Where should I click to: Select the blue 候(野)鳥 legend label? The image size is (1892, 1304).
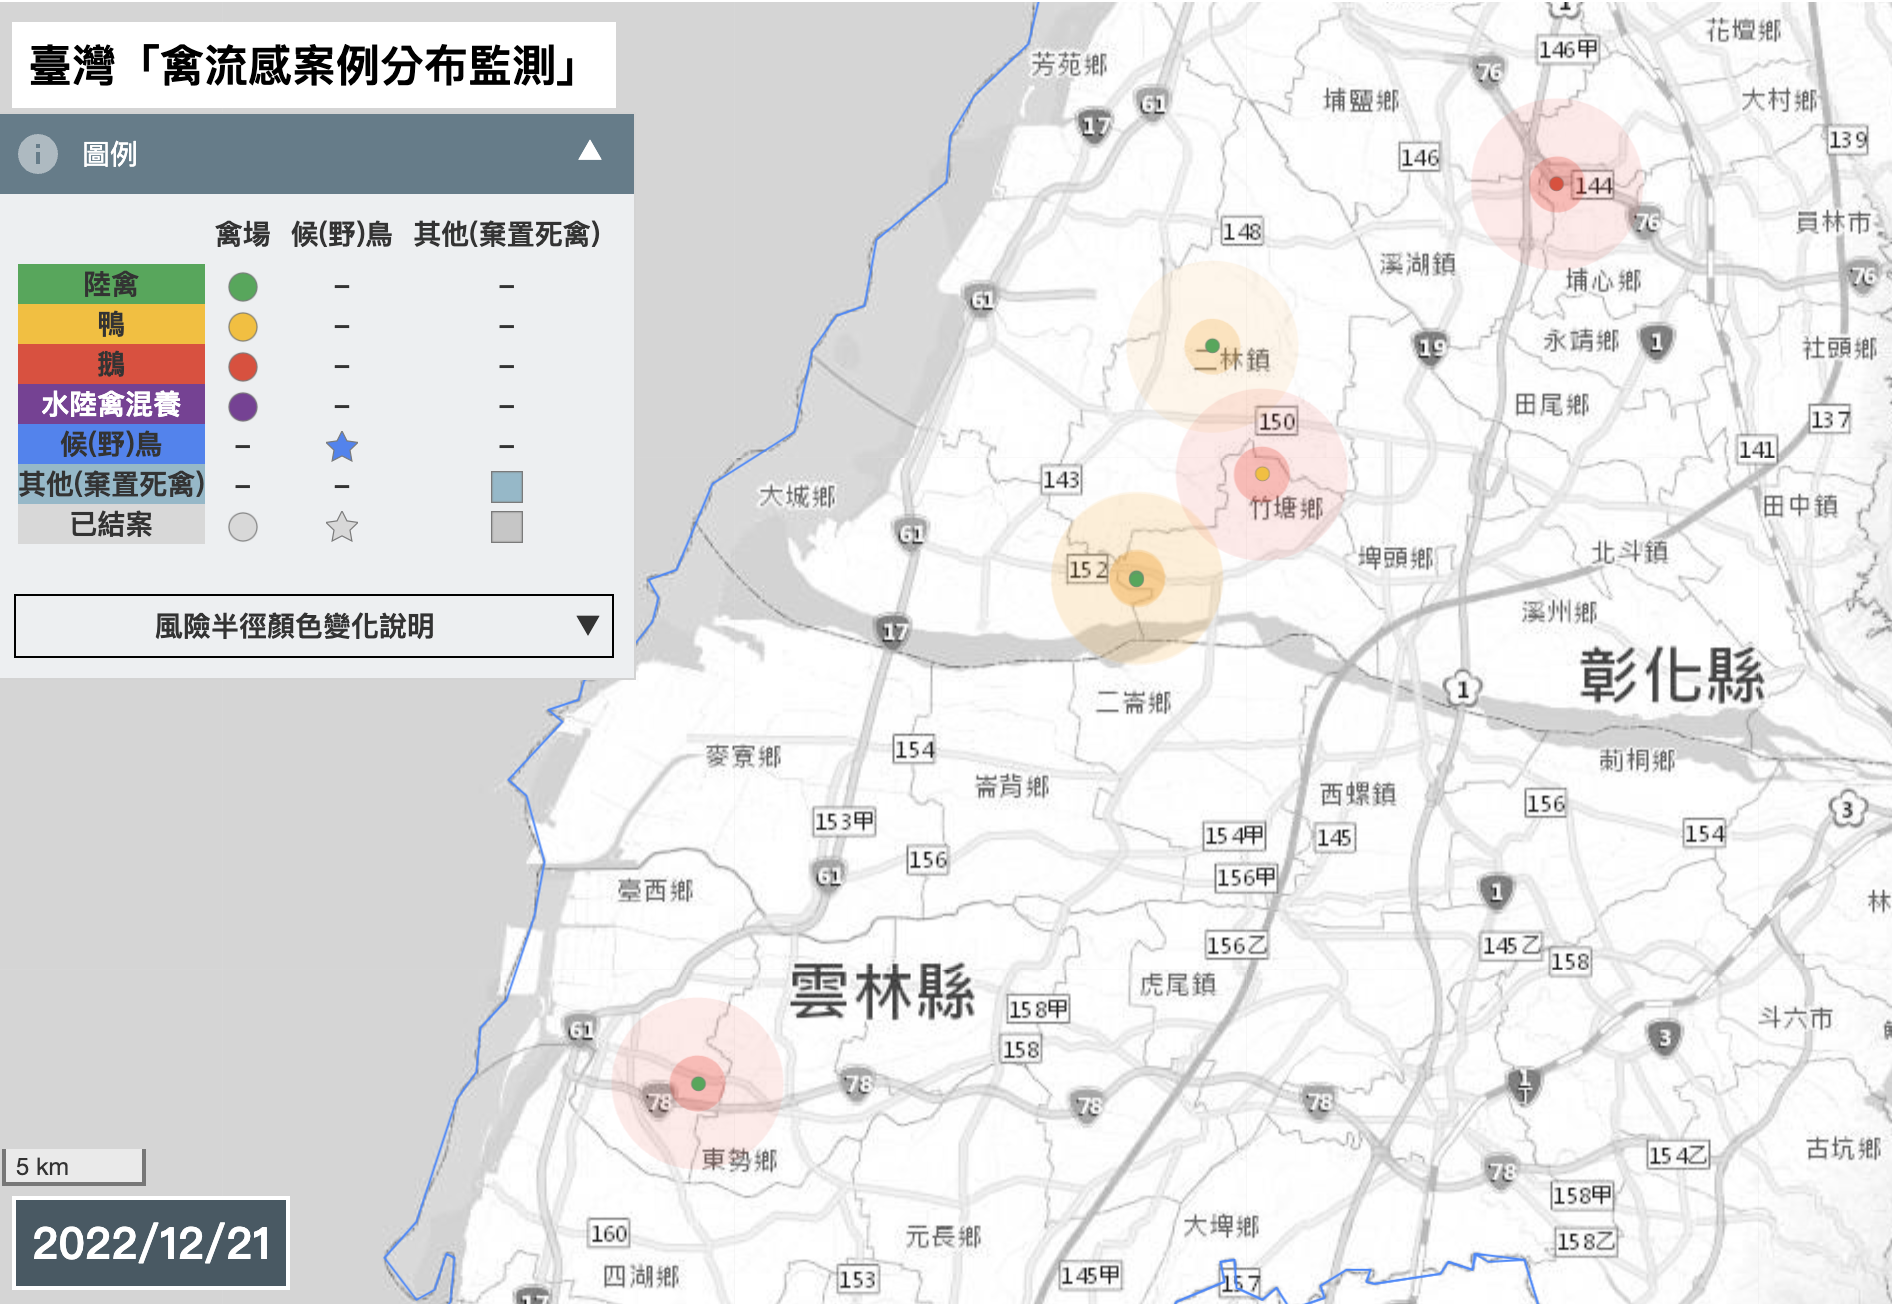(x=111, y=444)
